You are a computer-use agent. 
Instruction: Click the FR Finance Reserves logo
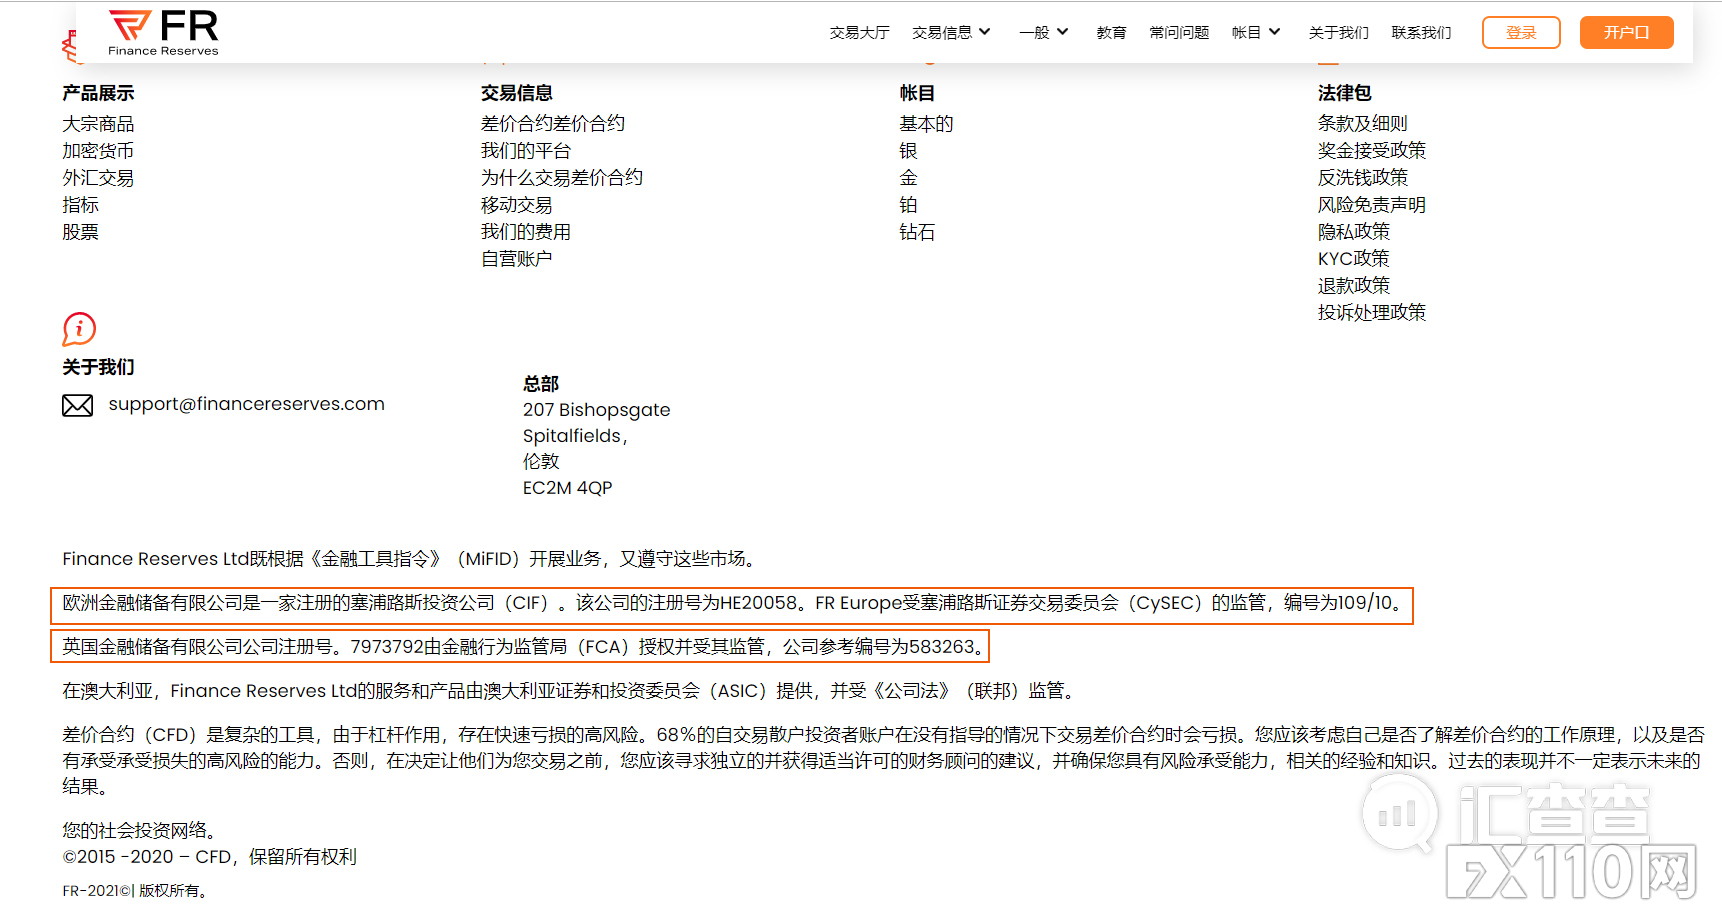(163, 33)
